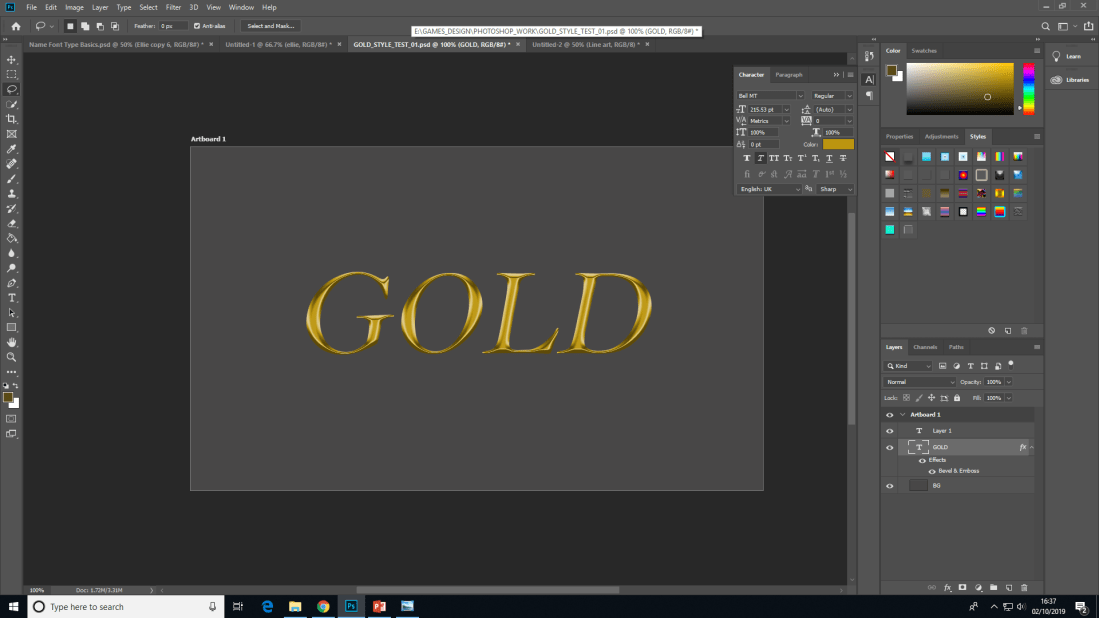Activate the Zoom tool in toolbar
1099x618 pixels.
coord(12,356)
